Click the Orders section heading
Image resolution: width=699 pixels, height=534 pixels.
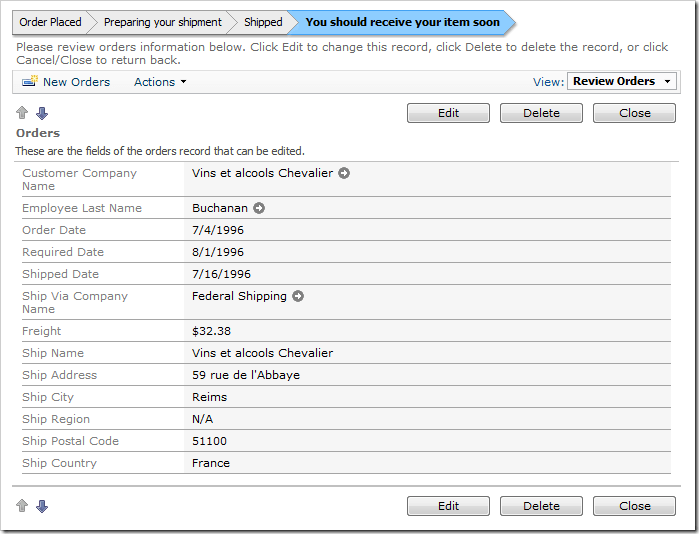(x=38, y=133)
